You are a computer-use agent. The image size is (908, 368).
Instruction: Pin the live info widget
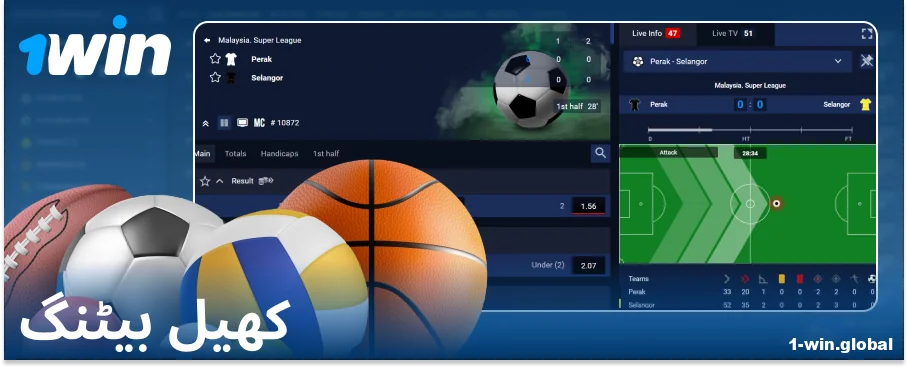pos(866,61)
